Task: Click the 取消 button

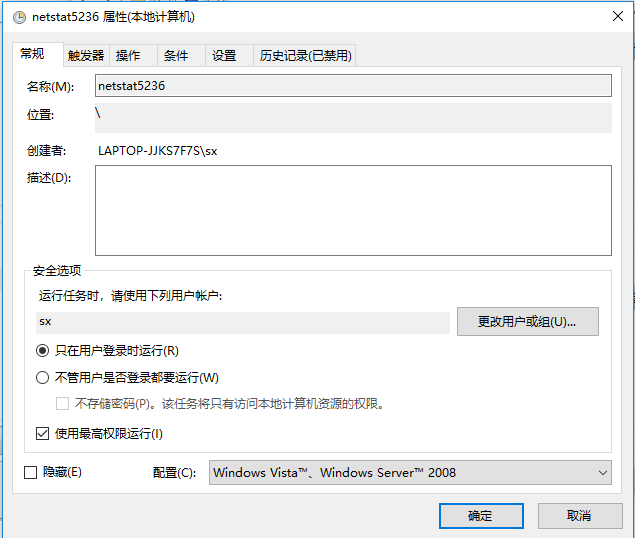Action: click(x=580, y=516)
